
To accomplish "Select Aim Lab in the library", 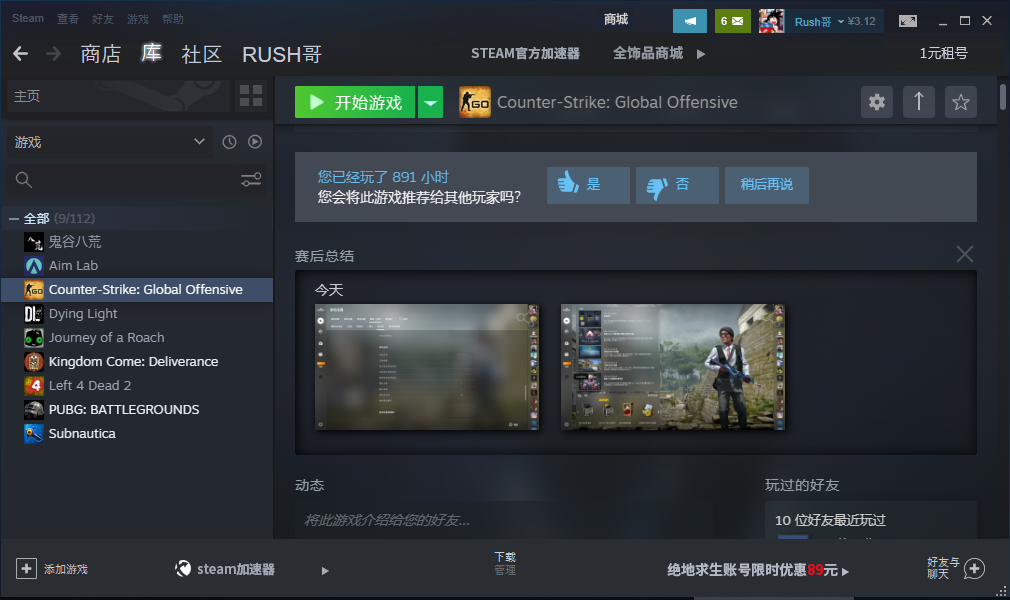I will pyautogui.click(x=137, y=266).
